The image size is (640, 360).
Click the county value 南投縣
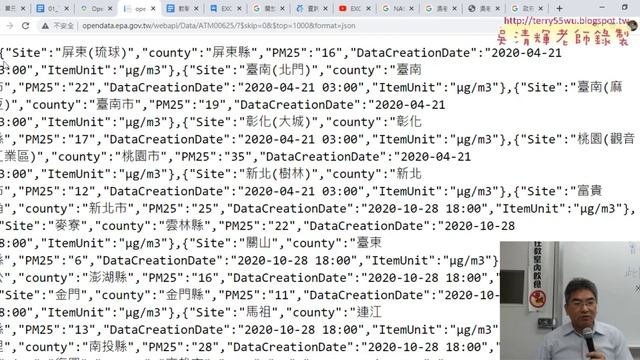tap(108, 347)
